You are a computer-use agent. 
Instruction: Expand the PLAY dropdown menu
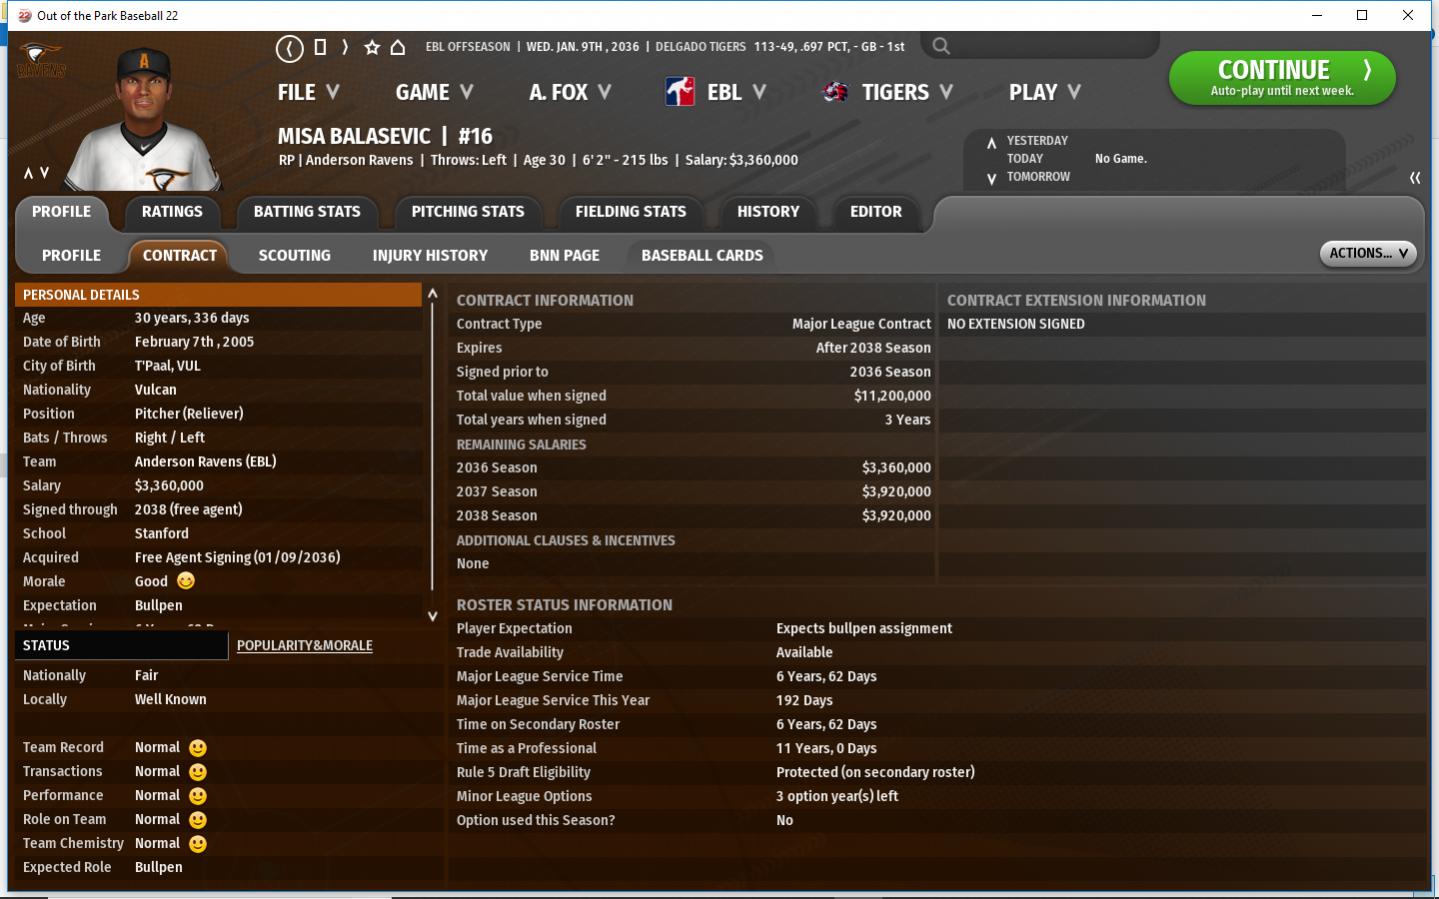(1044, 92)
